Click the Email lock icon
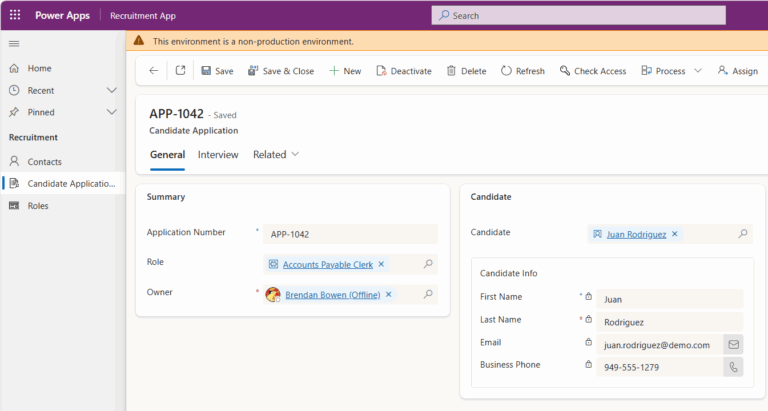The height and width of the screenshot is (411, 768). pyautogui.click(x=589, y=342)
